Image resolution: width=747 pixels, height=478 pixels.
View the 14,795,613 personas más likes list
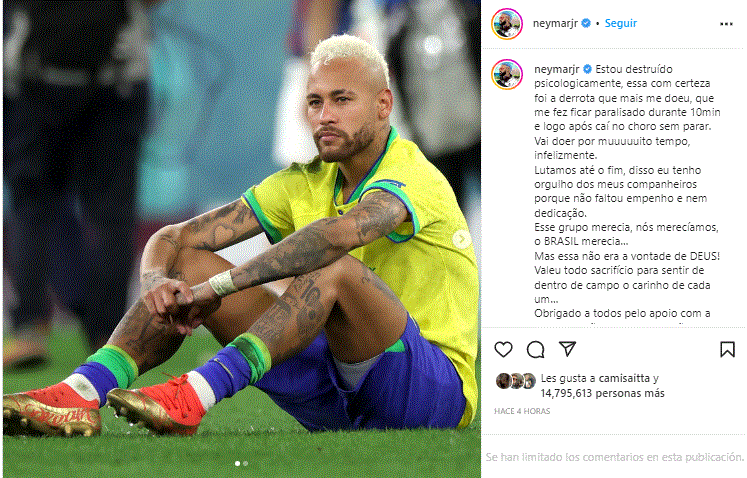[x=602, y=393]
